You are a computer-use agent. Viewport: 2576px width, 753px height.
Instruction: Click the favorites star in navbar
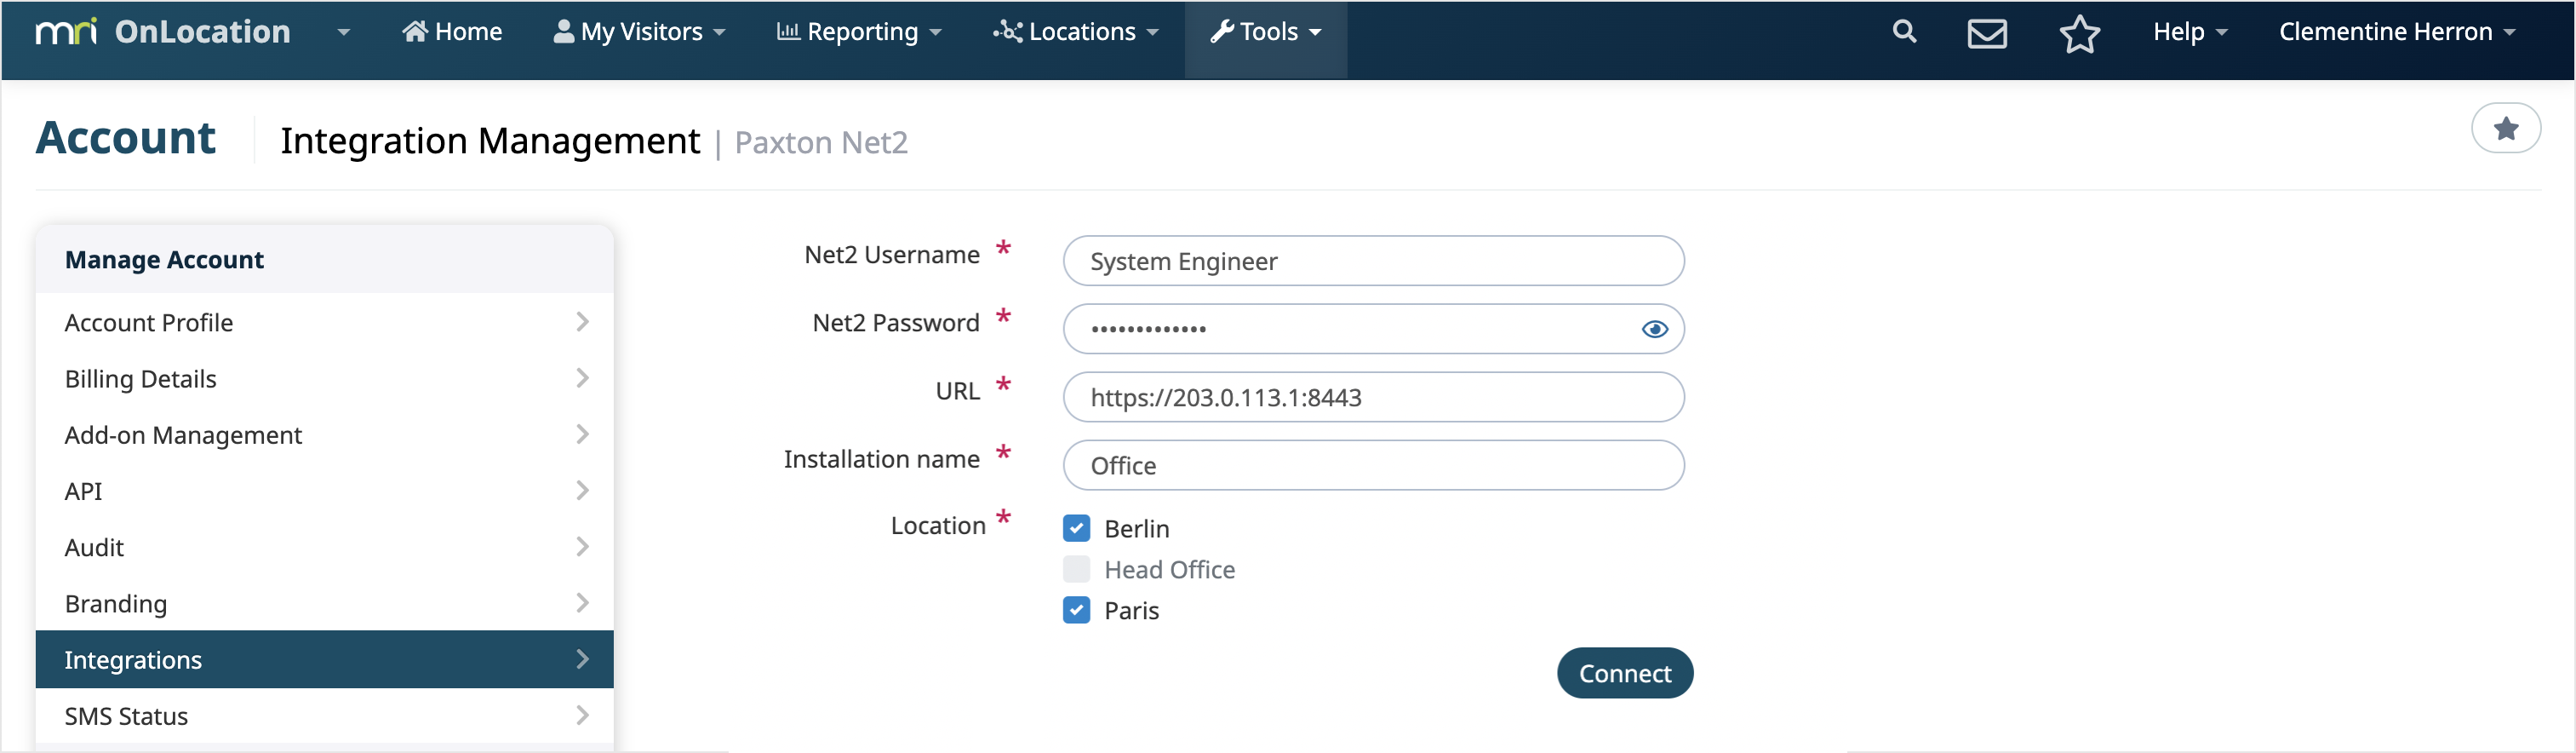tap(2079, 33)
